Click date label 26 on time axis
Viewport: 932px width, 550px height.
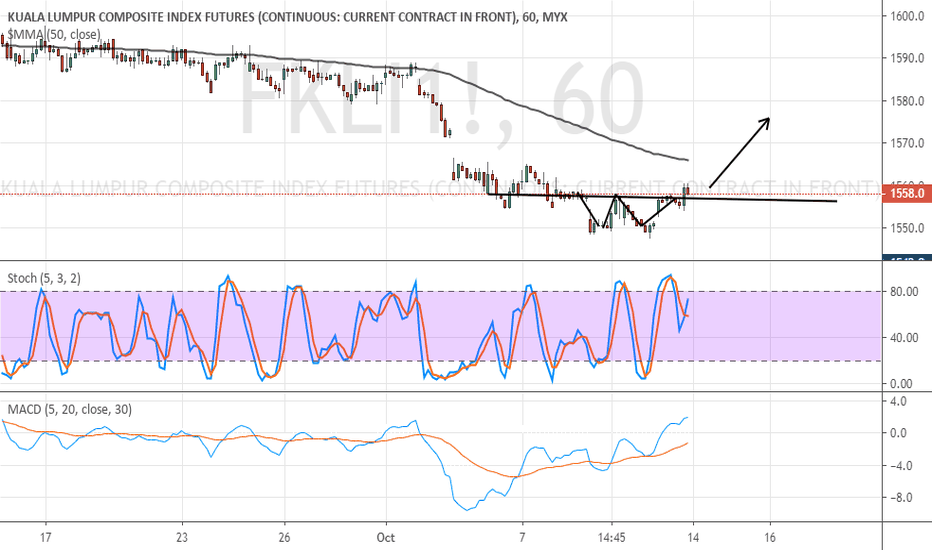tap(284, 538)
